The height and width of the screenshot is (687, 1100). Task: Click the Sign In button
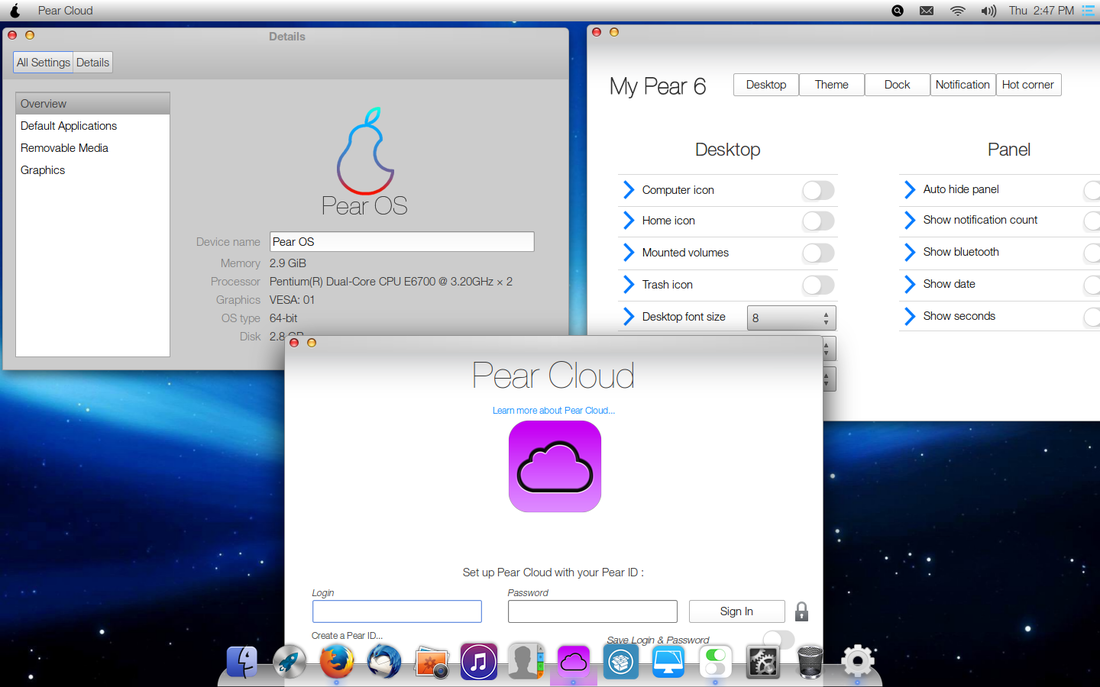coord(737,611)
